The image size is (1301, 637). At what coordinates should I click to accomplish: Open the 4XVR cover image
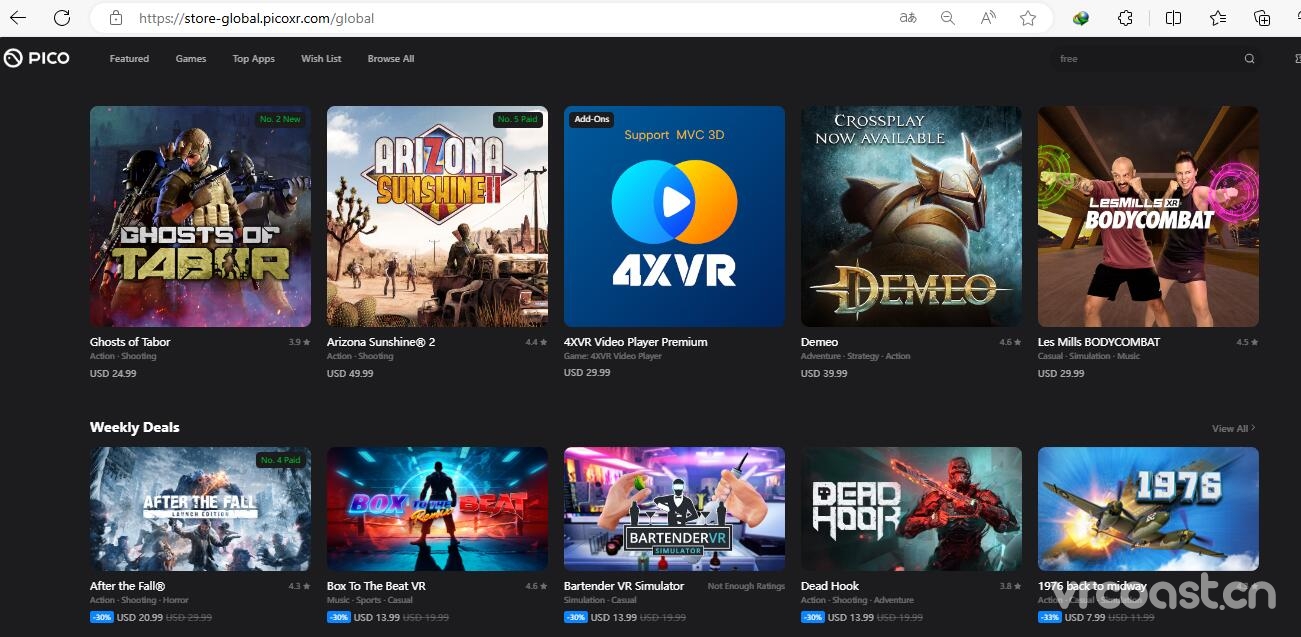(674, 216)
